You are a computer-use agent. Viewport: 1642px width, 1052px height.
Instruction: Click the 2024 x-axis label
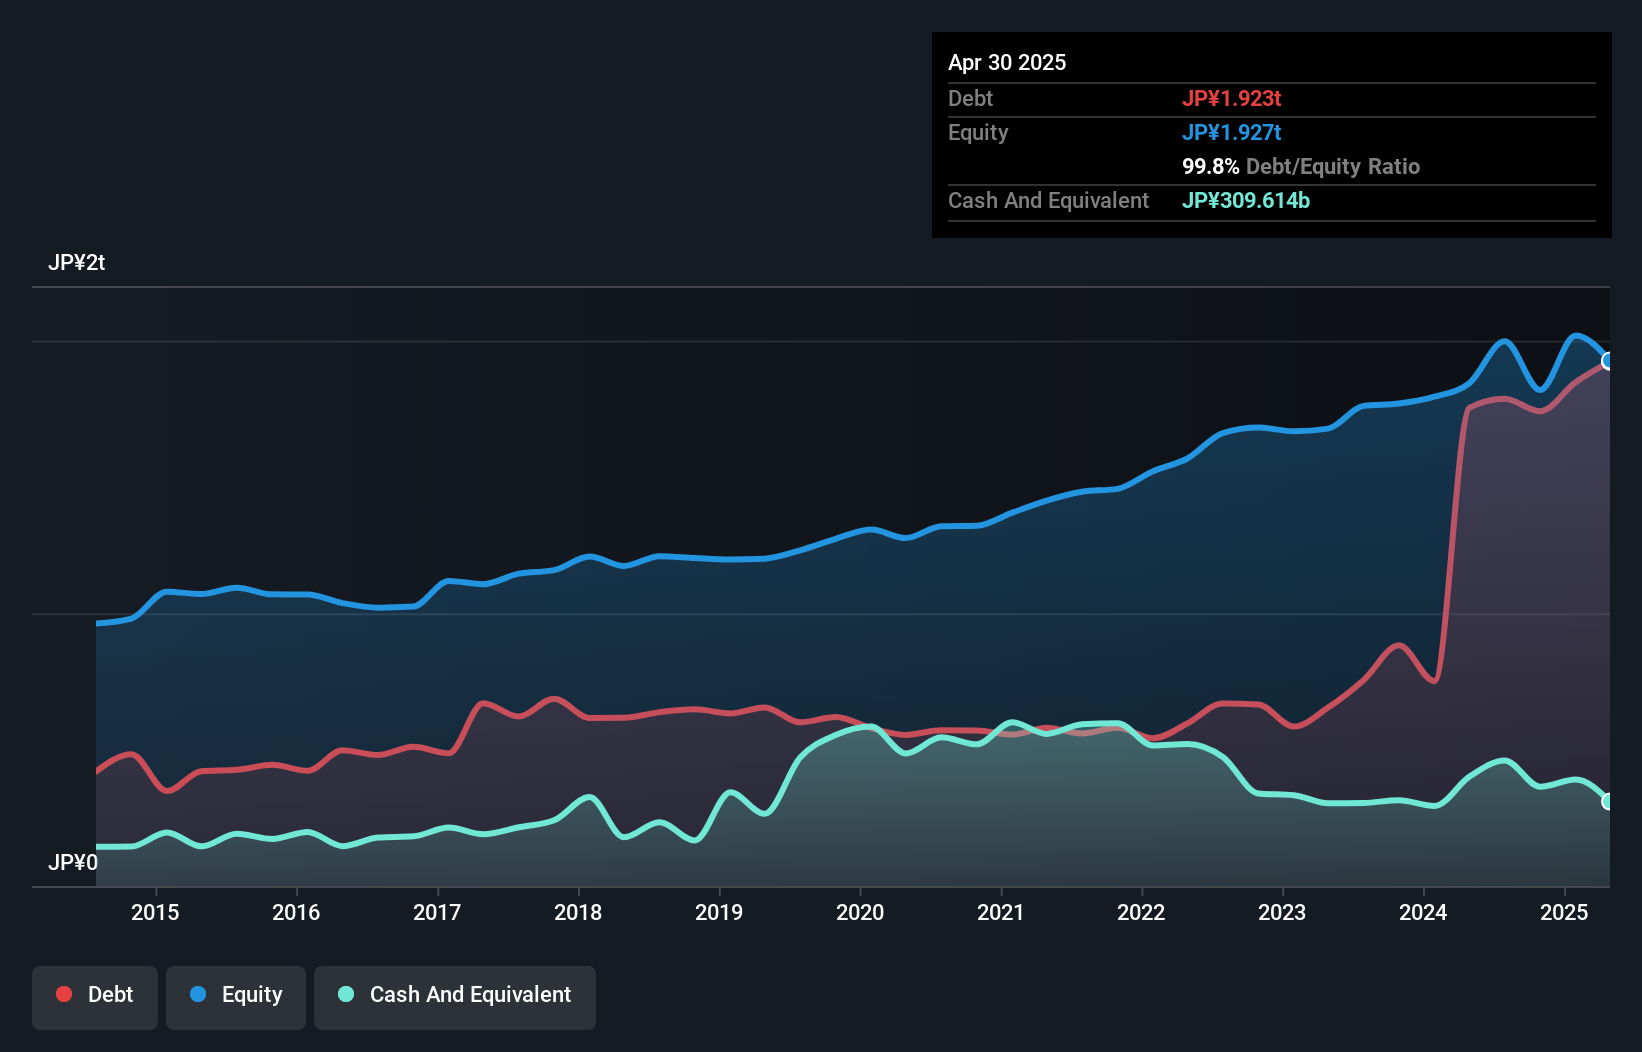(1423, 912)
